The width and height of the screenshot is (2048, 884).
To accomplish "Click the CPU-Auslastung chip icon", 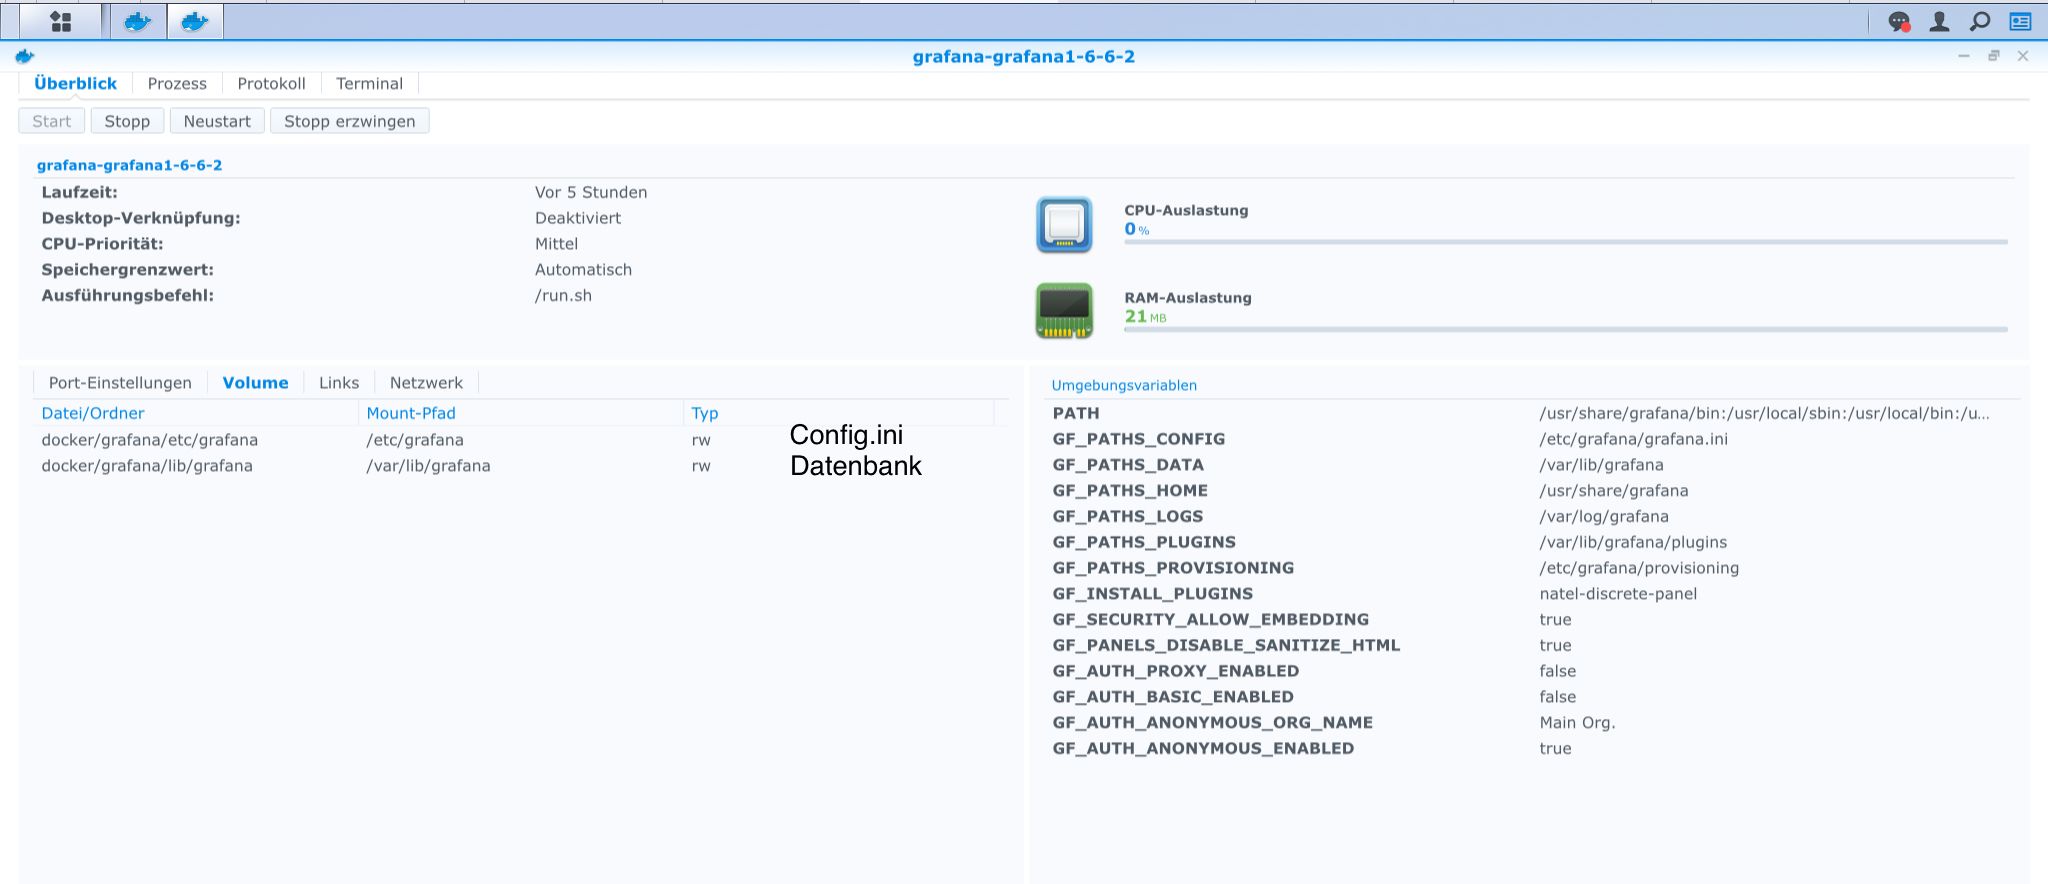I will [x=1064, y=224].
